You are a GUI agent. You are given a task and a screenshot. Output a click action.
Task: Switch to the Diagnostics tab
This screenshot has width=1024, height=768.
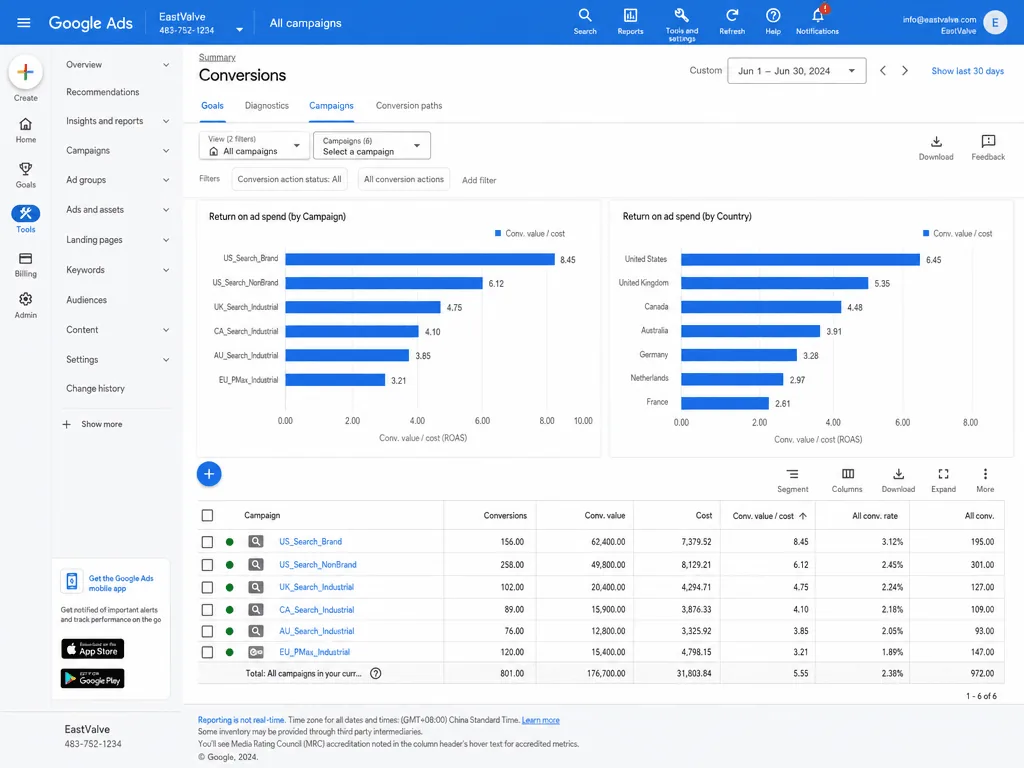point(266,106)
